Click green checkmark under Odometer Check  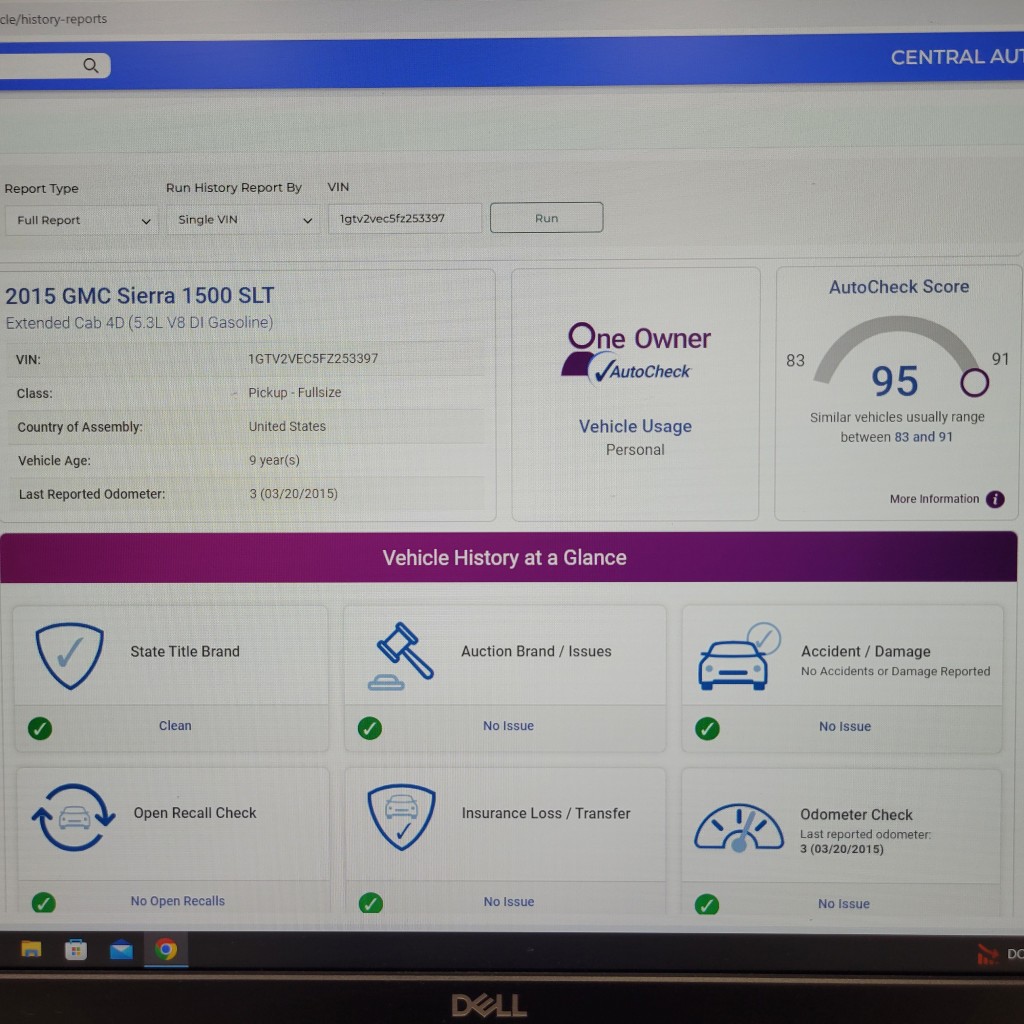[707, 904]
